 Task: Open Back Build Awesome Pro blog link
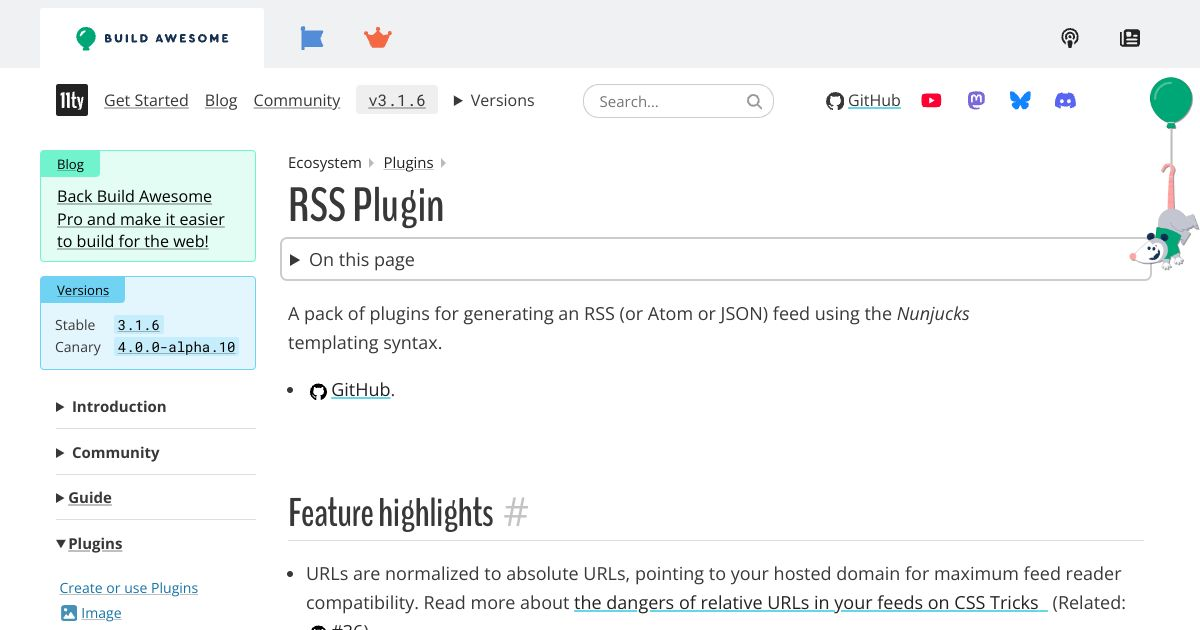coord(141,219)
